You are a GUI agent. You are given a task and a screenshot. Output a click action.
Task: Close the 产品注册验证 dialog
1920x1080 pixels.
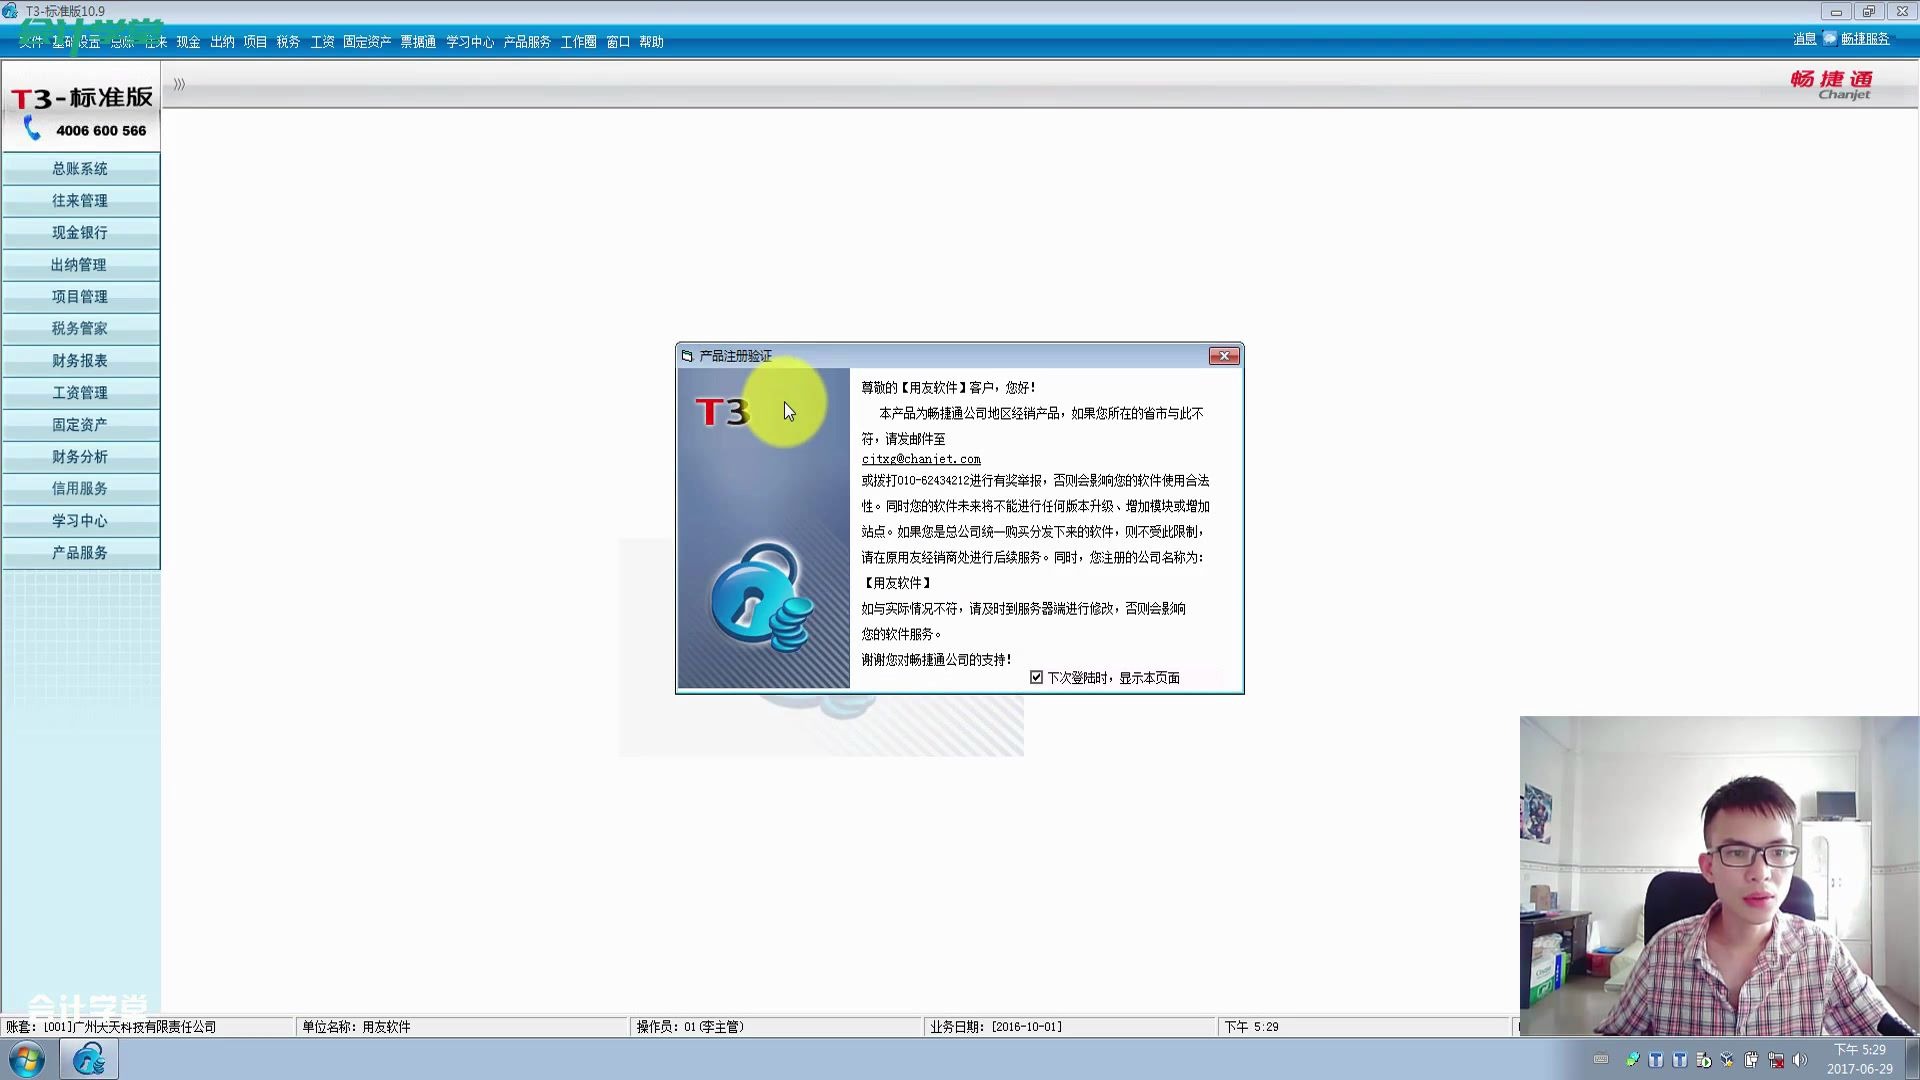[1224, 356]
